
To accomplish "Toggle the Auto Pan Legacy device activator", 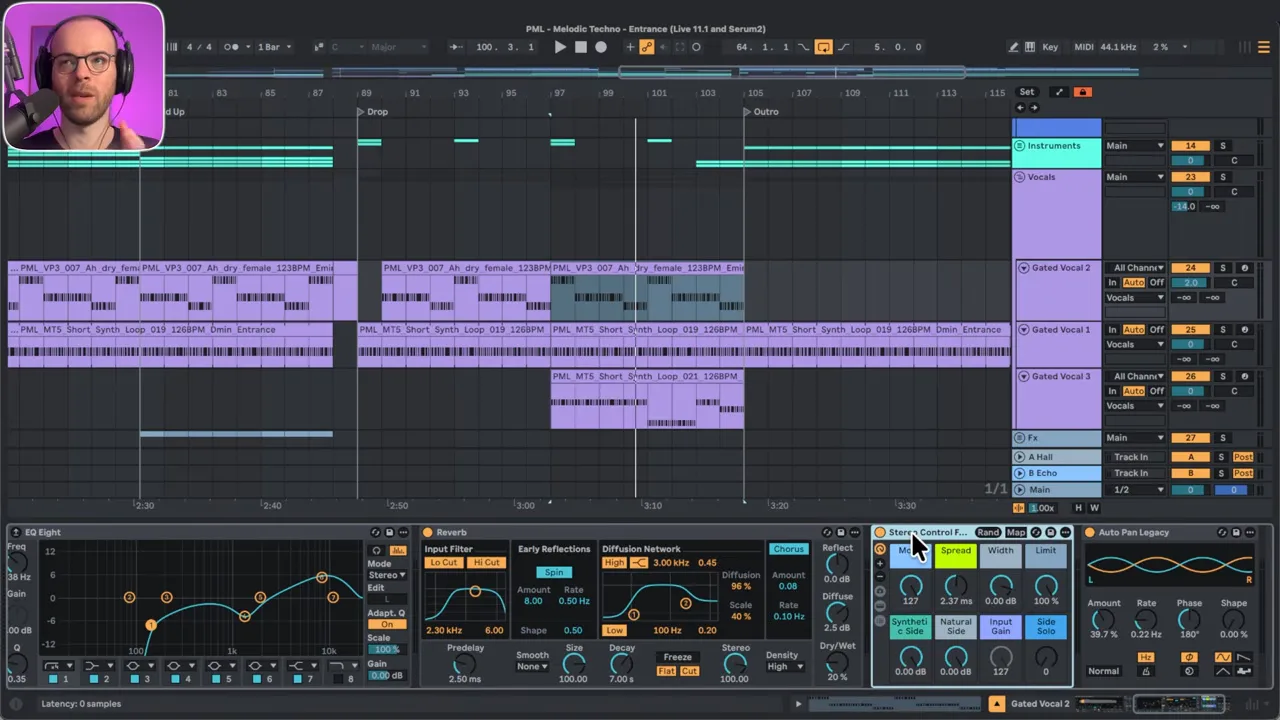I will (1090, 532).
